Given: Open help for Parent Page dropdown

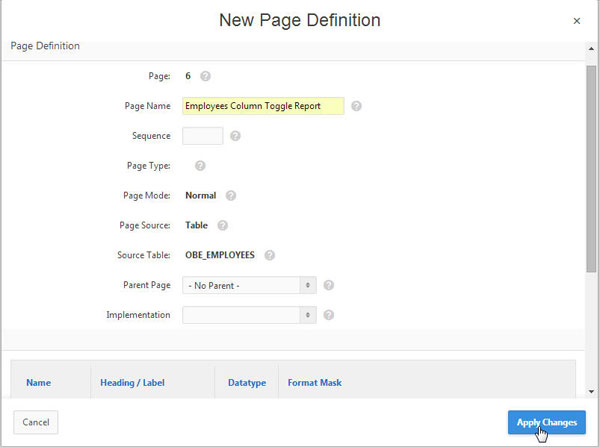Looking at the screenshot, I should click(328, 285).
